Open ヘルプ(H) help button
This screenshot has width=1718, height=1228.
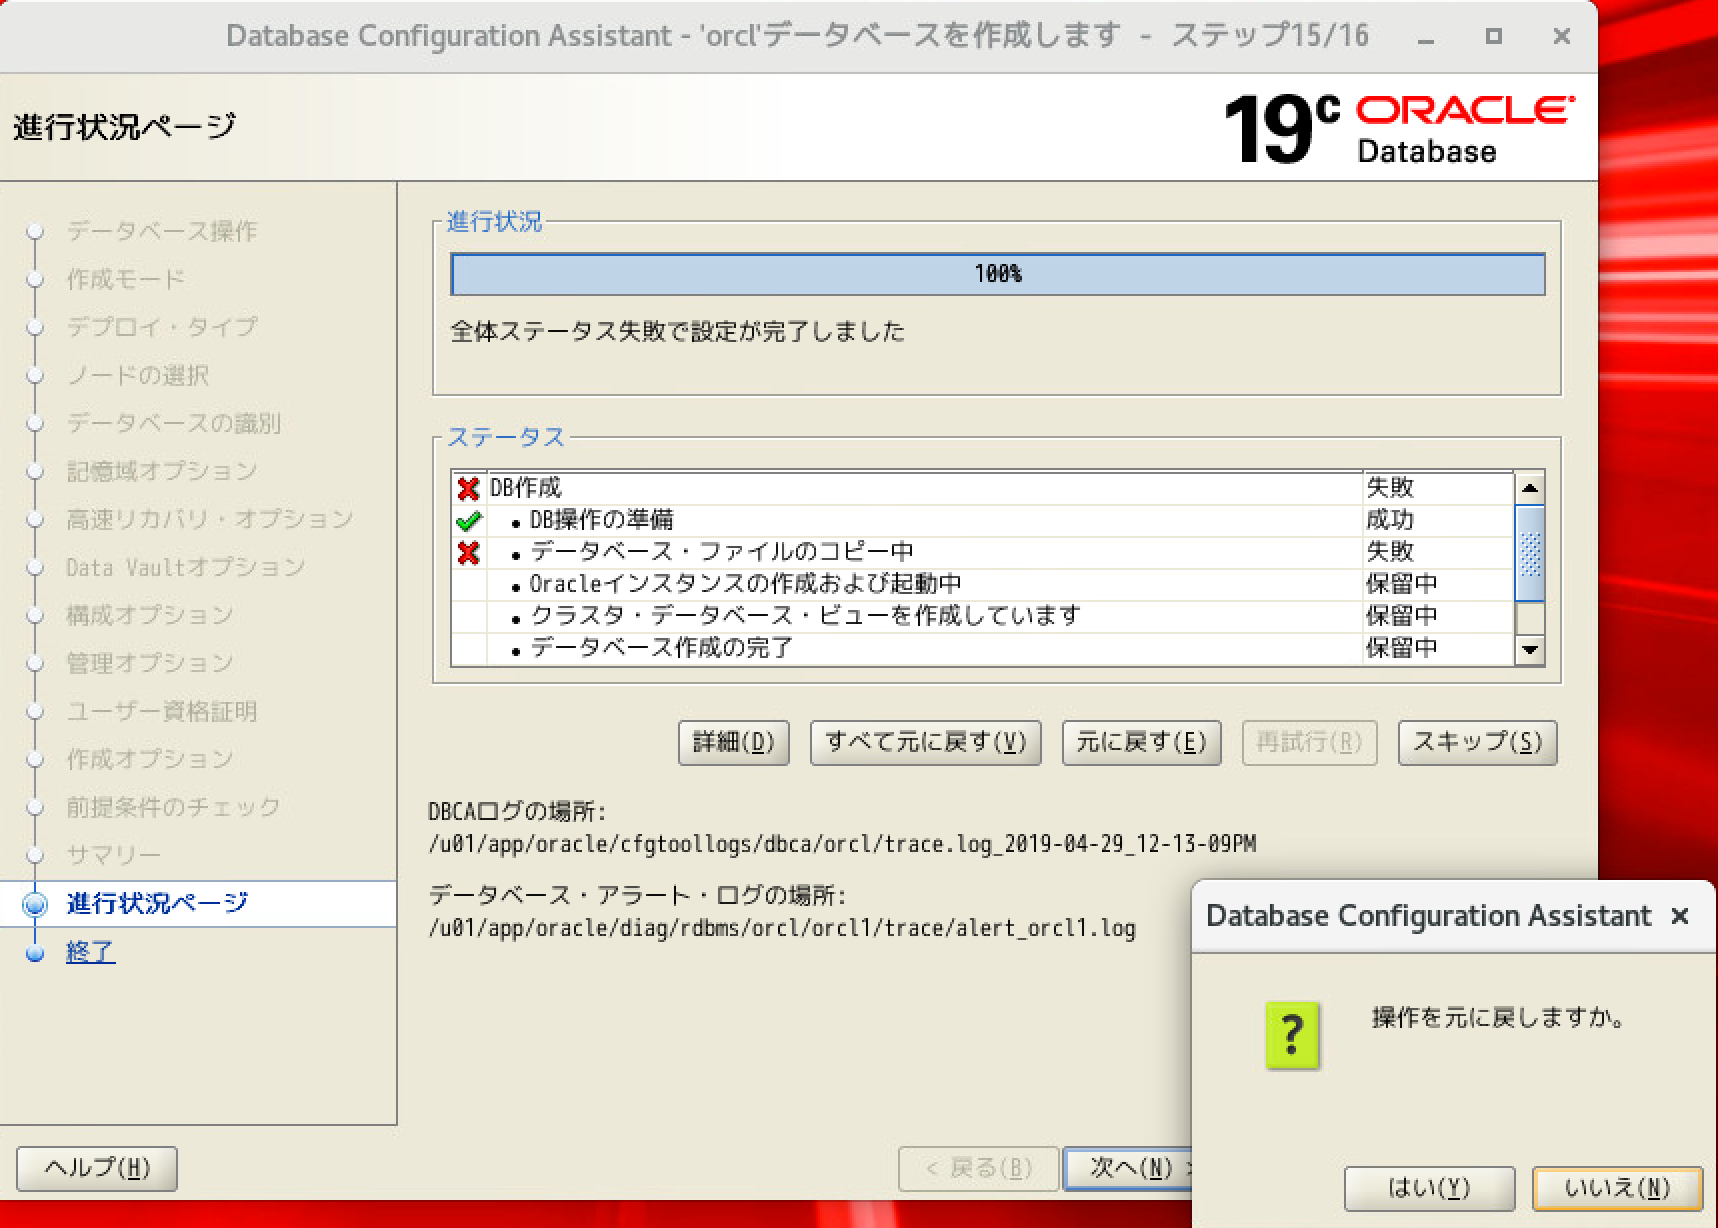97,1168
